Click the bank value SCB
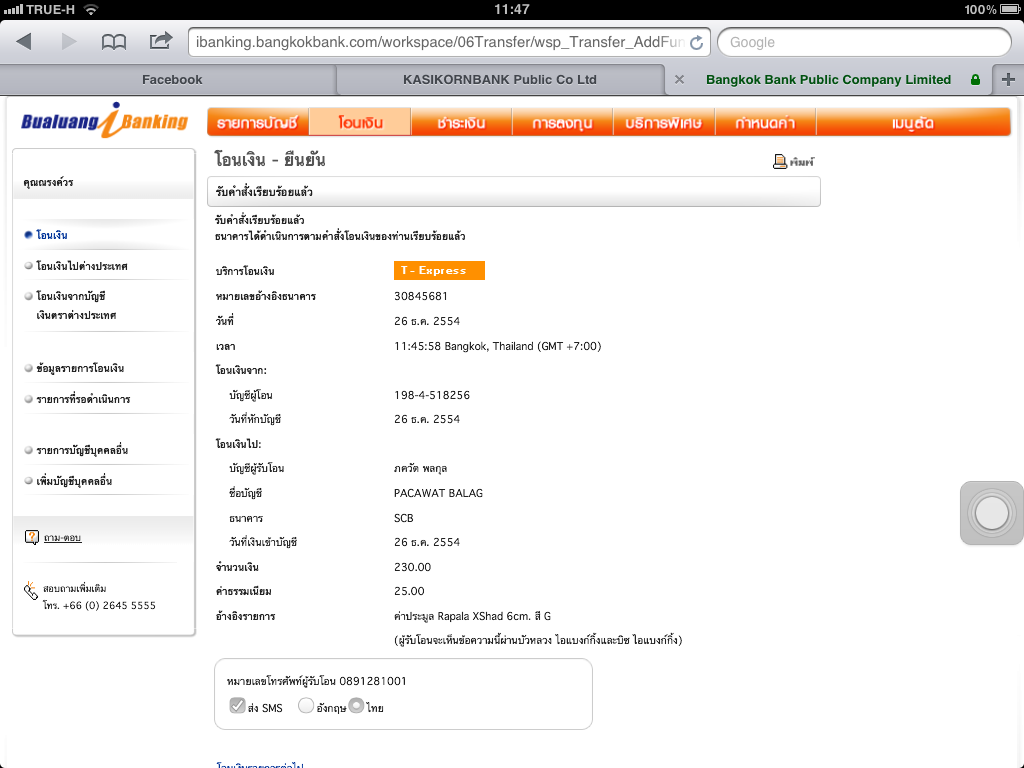The image size is (1024, 768). [404, 518]
